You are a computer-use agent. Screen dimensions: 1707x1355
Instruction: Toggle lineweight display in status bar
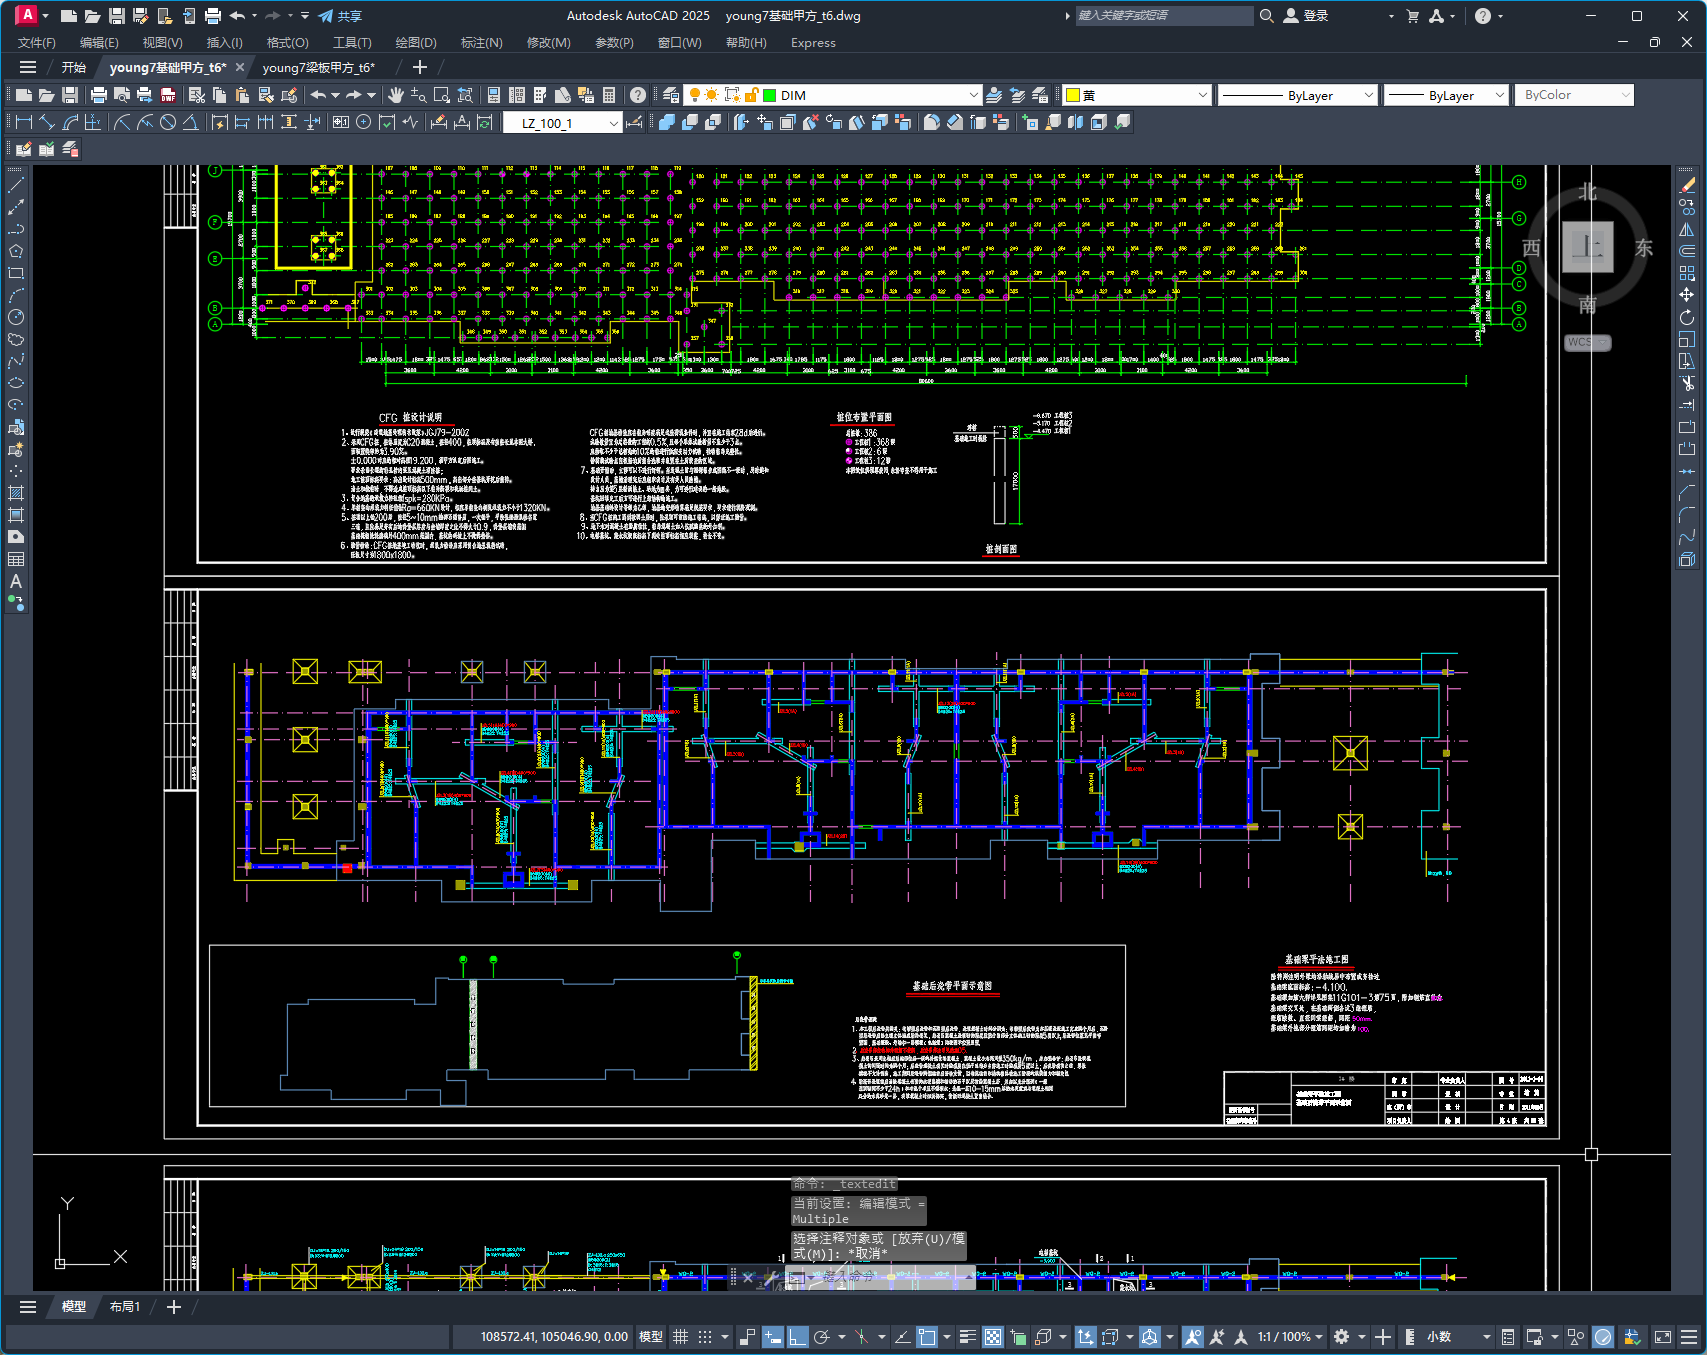[x=967, y=1337]
